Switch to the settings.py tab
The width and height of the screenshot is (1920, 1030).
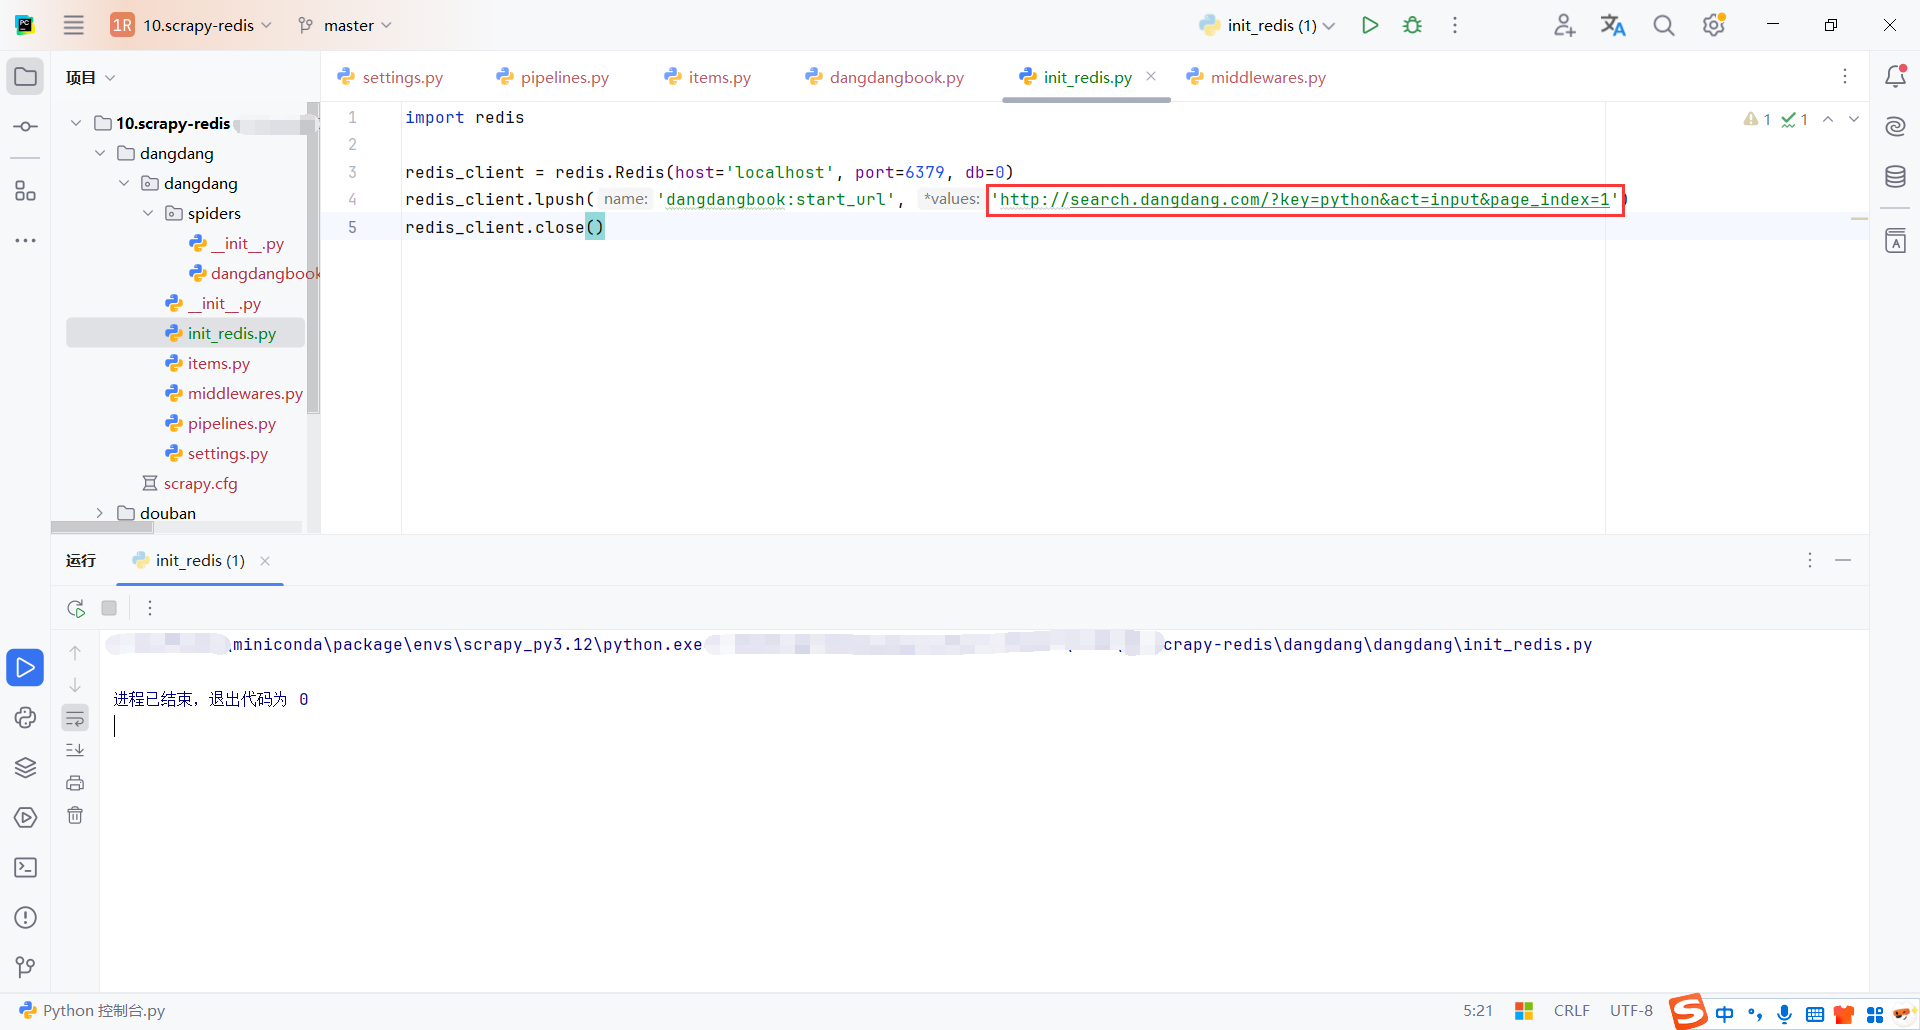coord(391,77)
